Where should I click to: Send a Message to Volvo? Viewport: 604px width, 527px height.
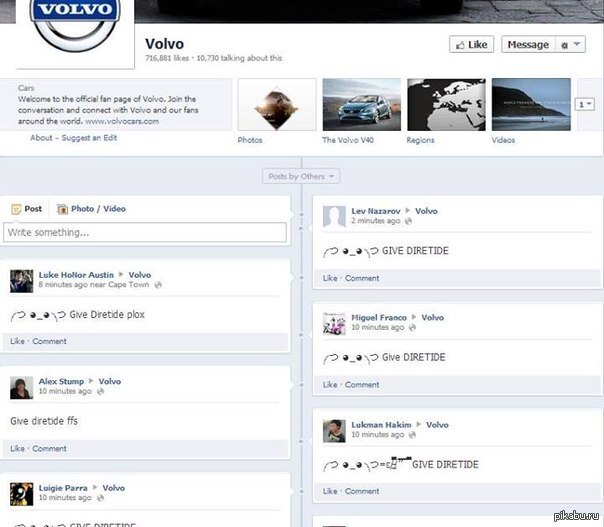tap(528, 45)
